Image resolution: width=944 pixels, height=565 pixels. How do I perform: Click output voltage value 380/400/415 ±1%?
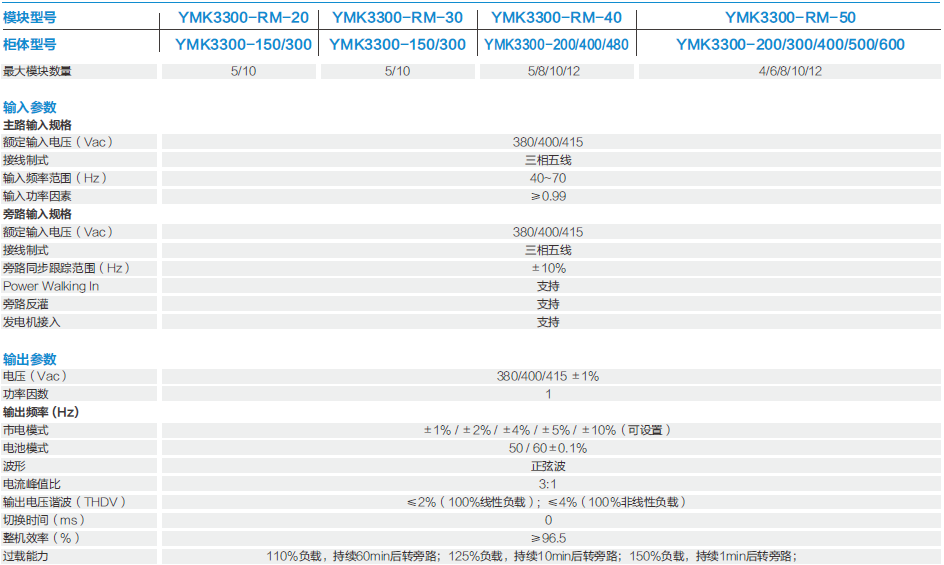(548, 376)
